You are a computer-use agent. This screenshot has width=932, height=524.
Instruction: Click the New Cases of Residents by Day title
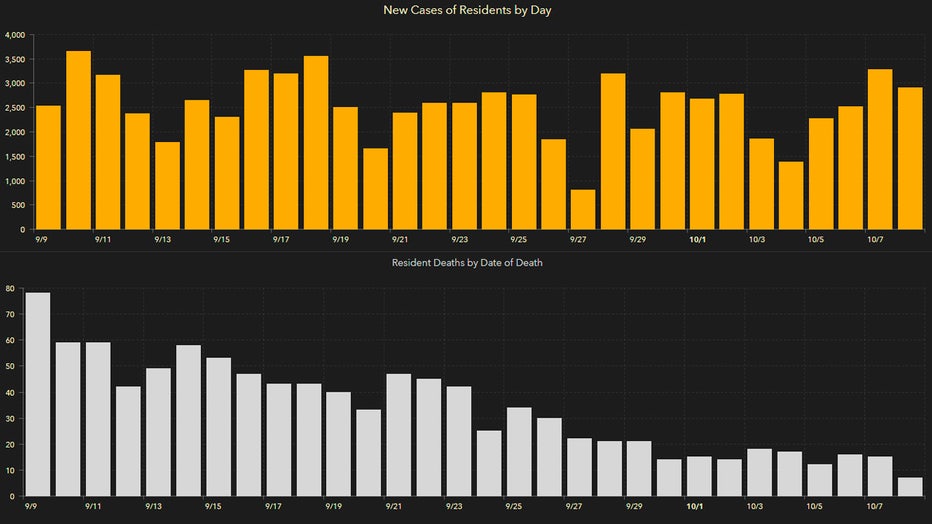465,10
